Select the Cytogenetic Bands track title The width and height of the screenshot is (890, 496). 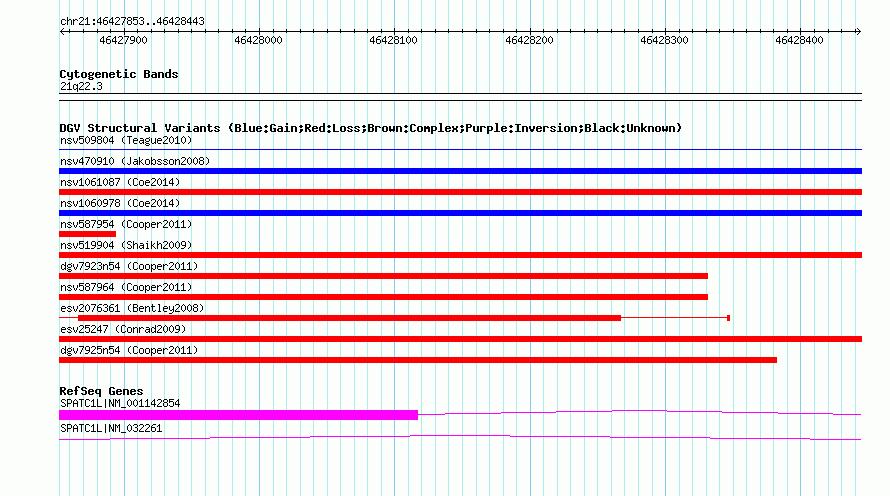[119, 74]
